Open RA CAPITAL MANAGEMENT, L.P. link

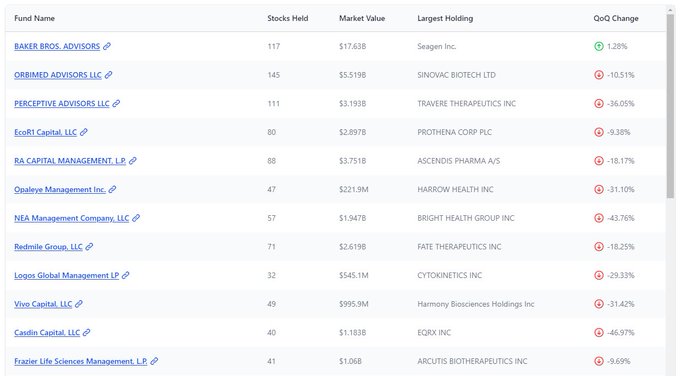[x=70, y=160]
